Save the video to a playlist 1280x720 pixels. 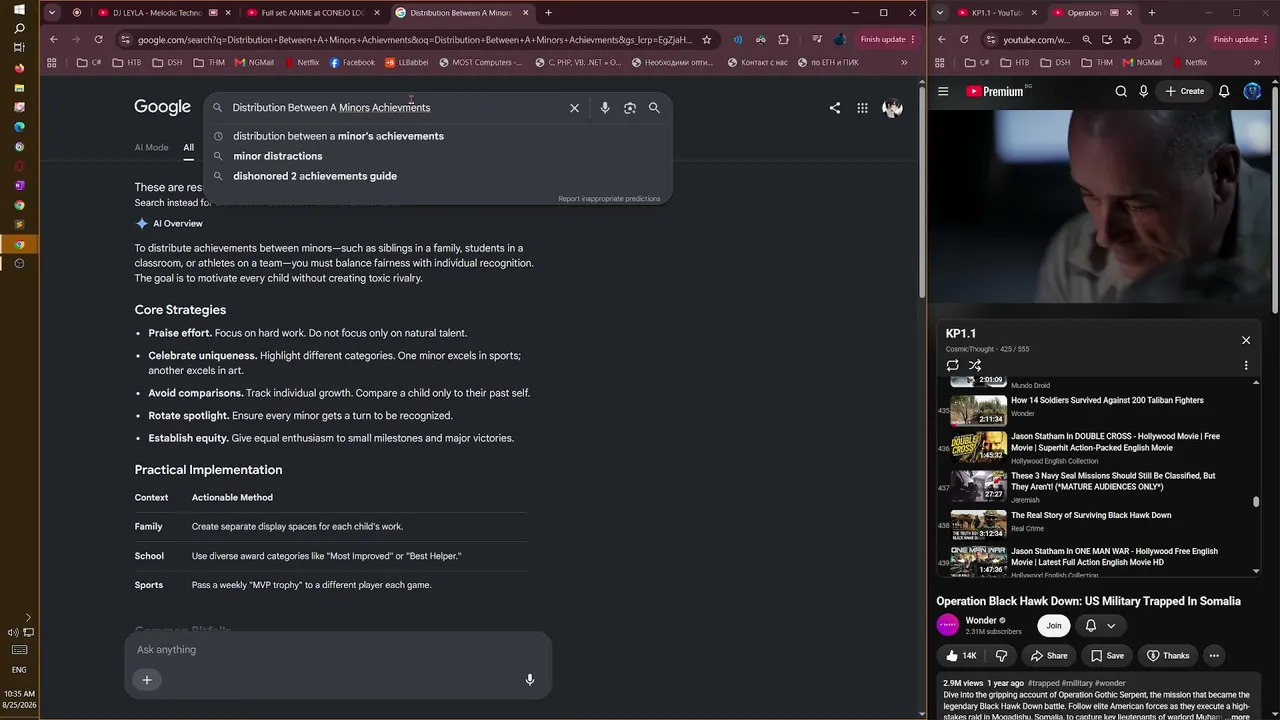1107,656
